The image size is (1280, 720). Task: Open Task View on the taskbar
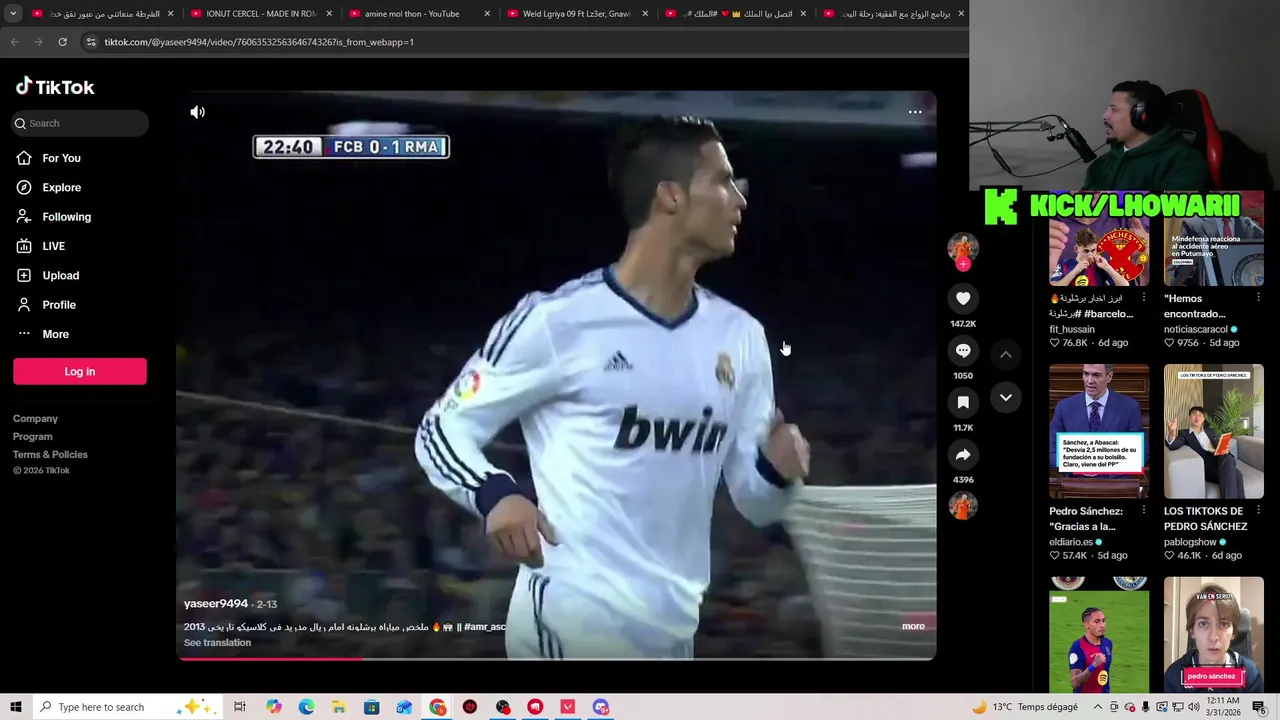pos(240,707)
